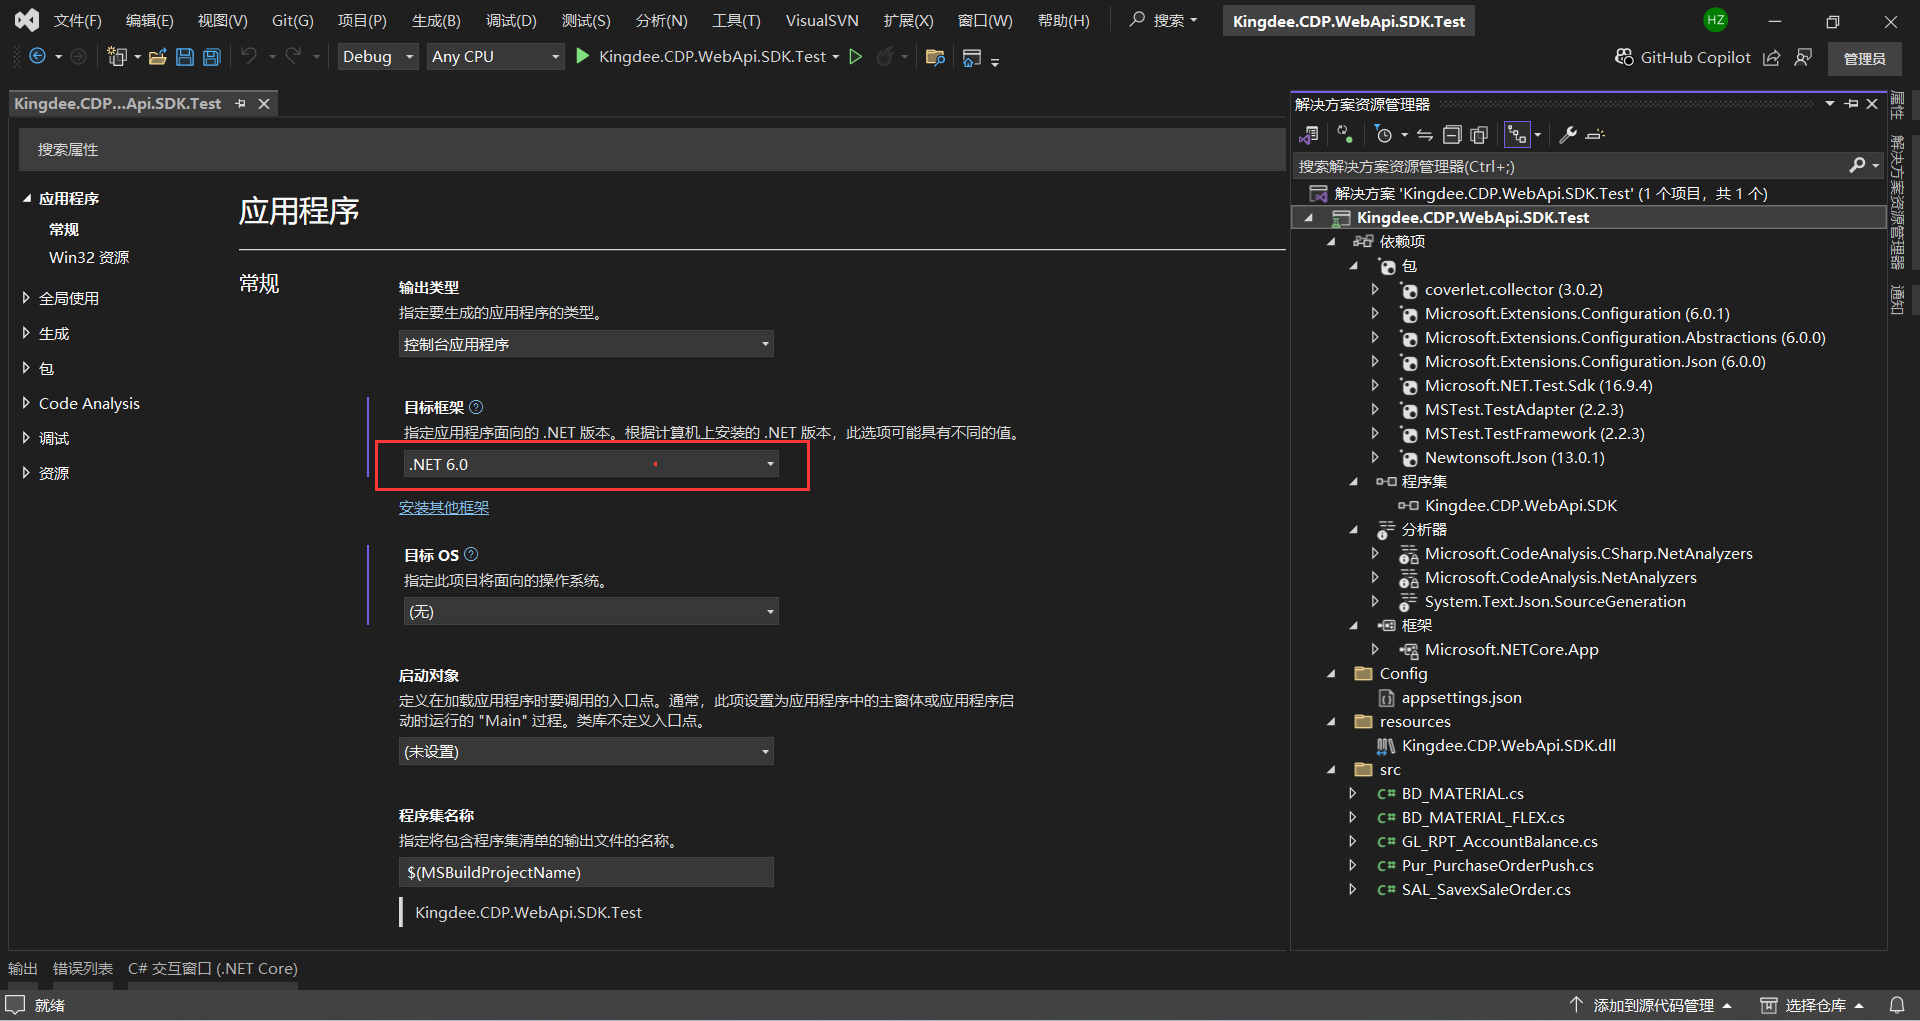Open the VisualSVN menu
The height and width of the screenshot is (1021, 1920).
coord(822,20)
